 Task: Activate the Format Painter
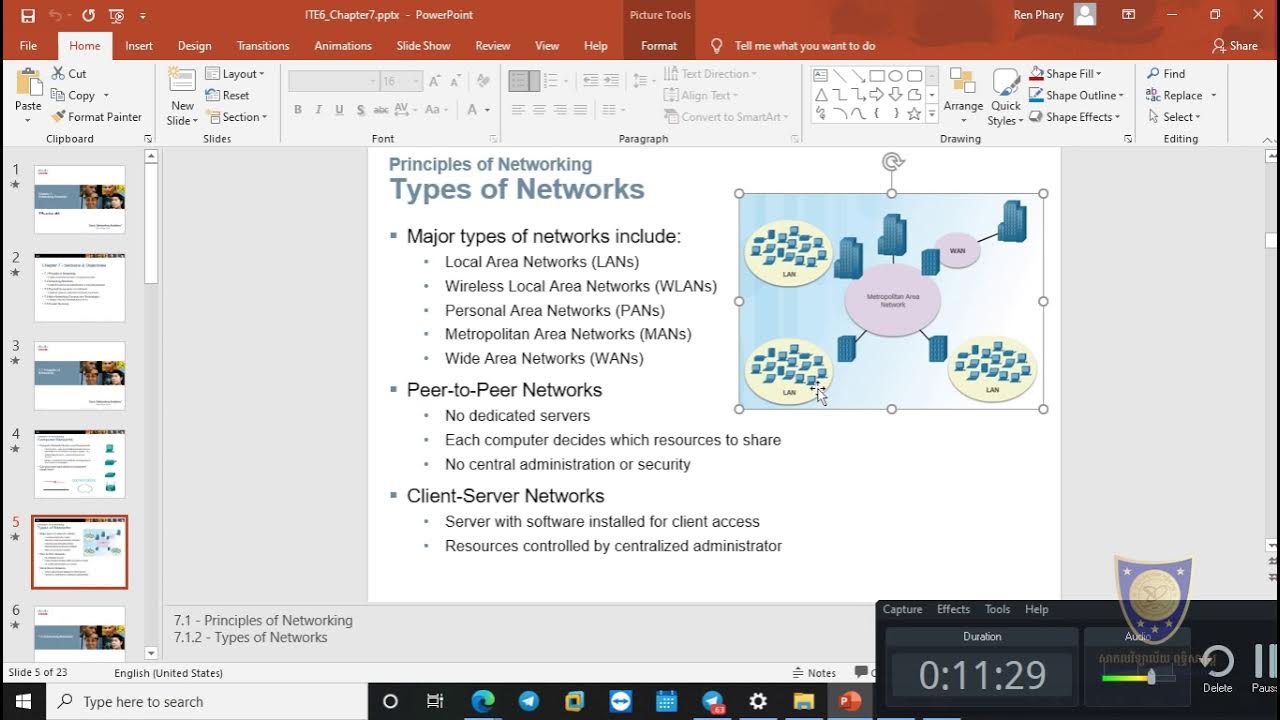tap(96, 117)
